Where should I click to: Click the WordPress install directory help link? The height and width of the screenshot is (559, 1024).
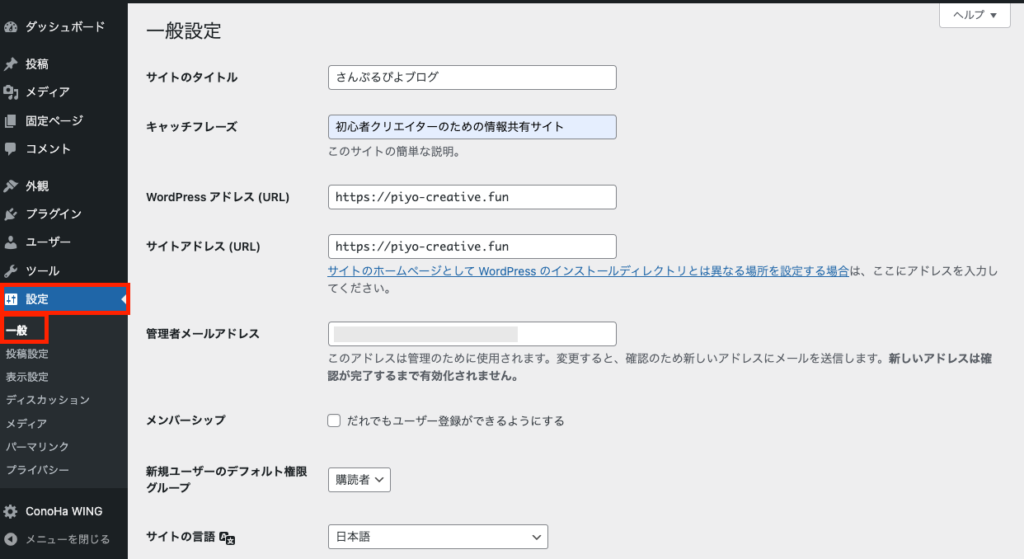589,271
